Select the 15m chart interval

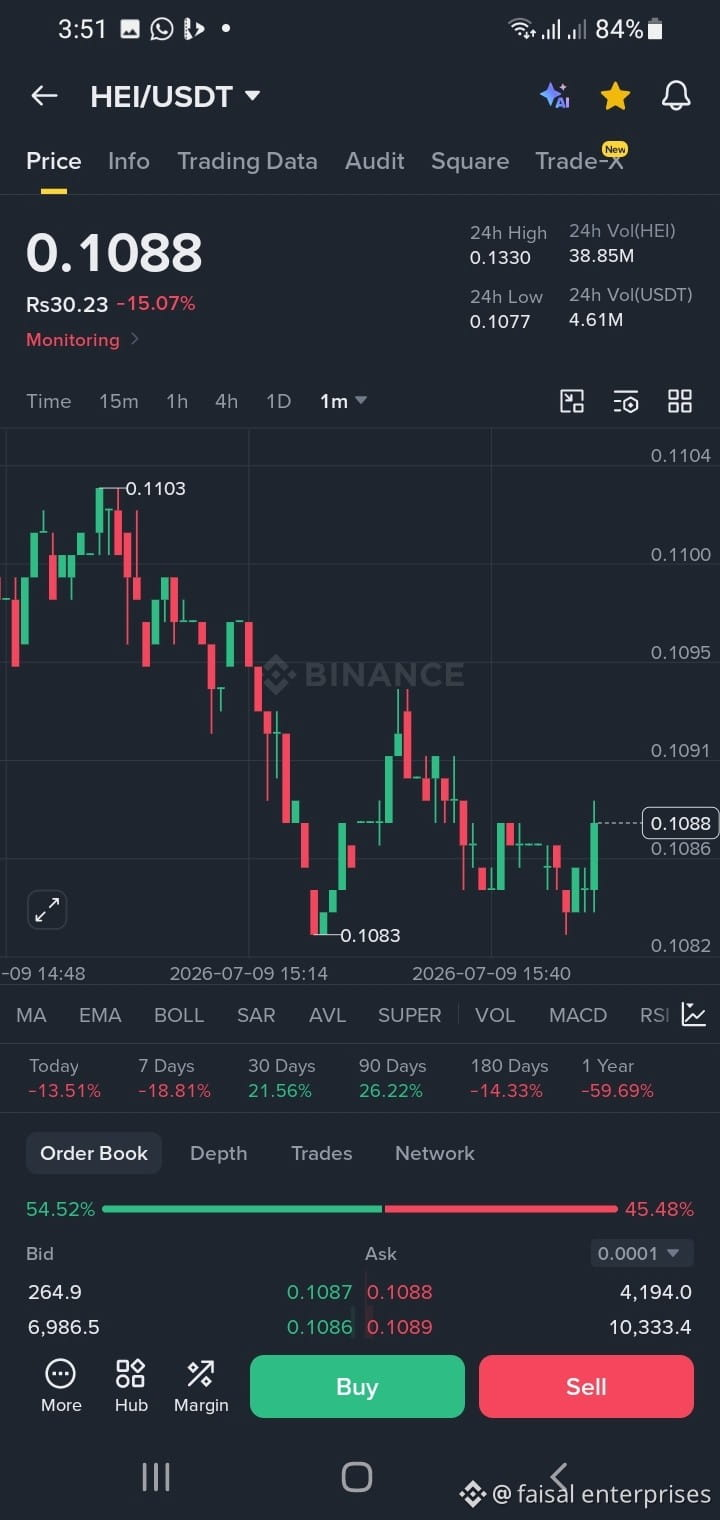click(x=118, y=401)
